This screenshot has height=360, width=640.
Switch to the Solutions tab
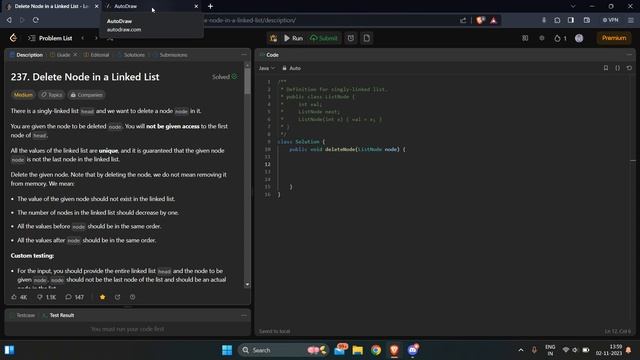131,55
